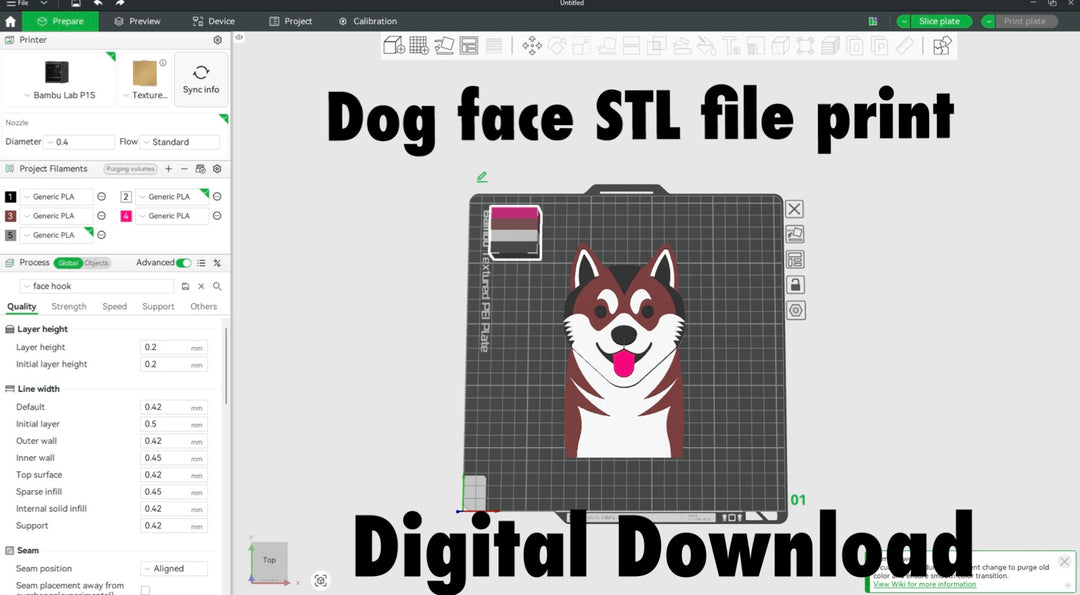Viewport: 1080px width, 595px height.
Task: Open the Assembly view puzzle icon
Action: pos(942,46)
